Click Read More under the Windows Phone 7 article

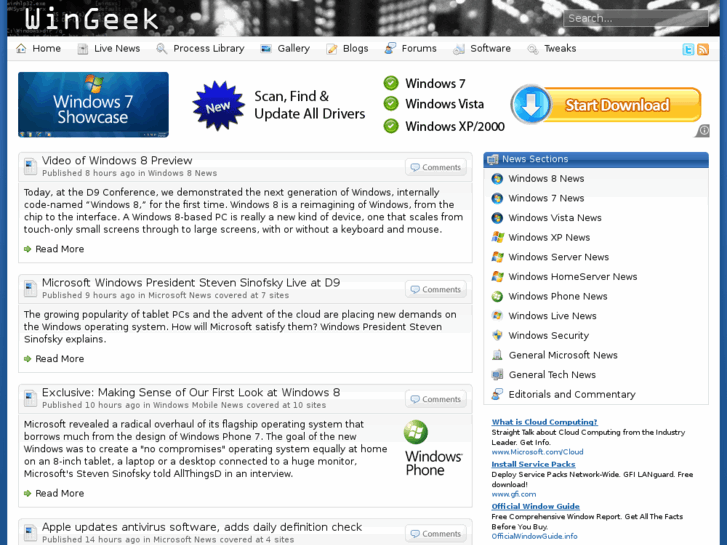point(59,493)
